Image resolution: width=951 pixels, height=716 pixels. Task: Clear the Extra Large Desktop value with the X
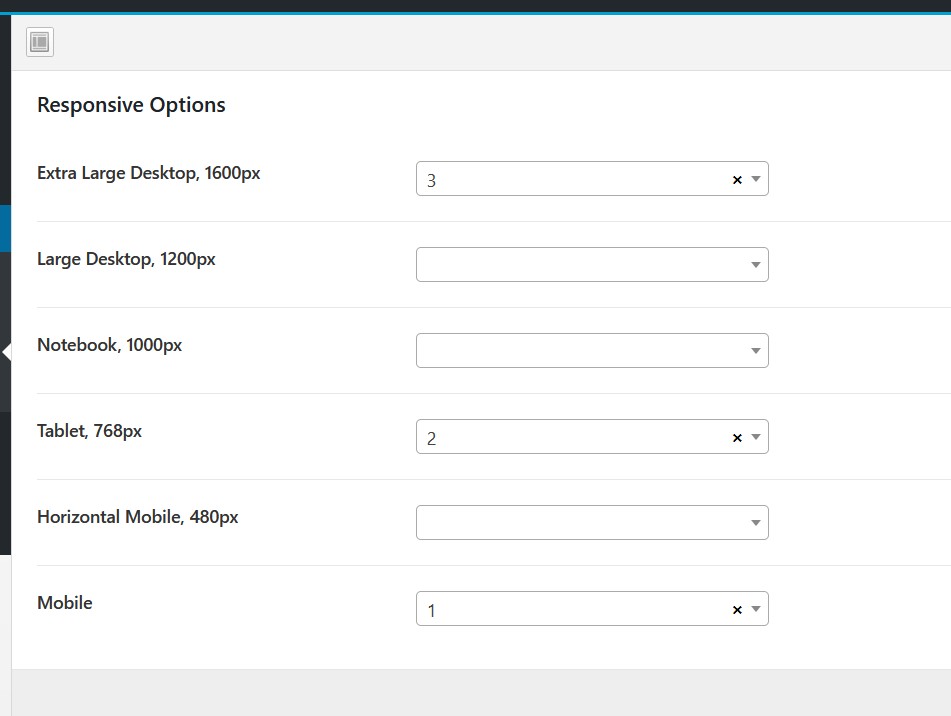coord(737,180)
